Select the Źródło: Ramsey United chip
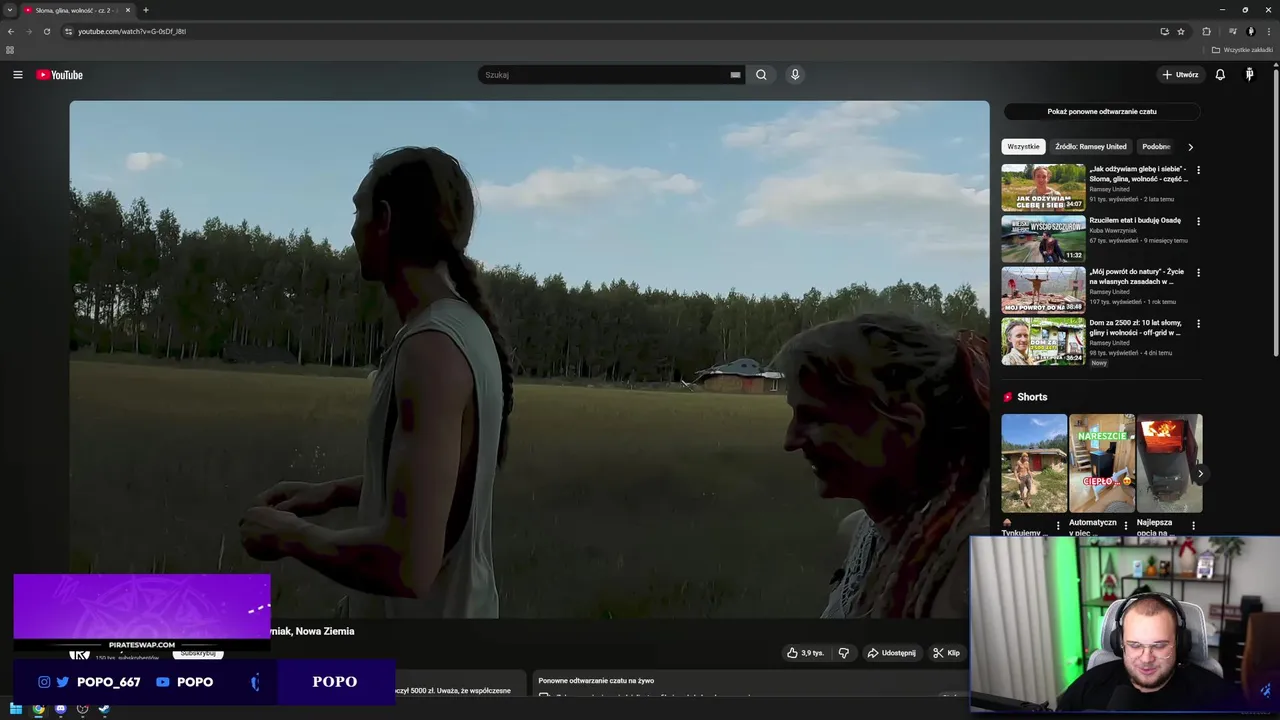1280x720 pixels. coord(1091,147)
